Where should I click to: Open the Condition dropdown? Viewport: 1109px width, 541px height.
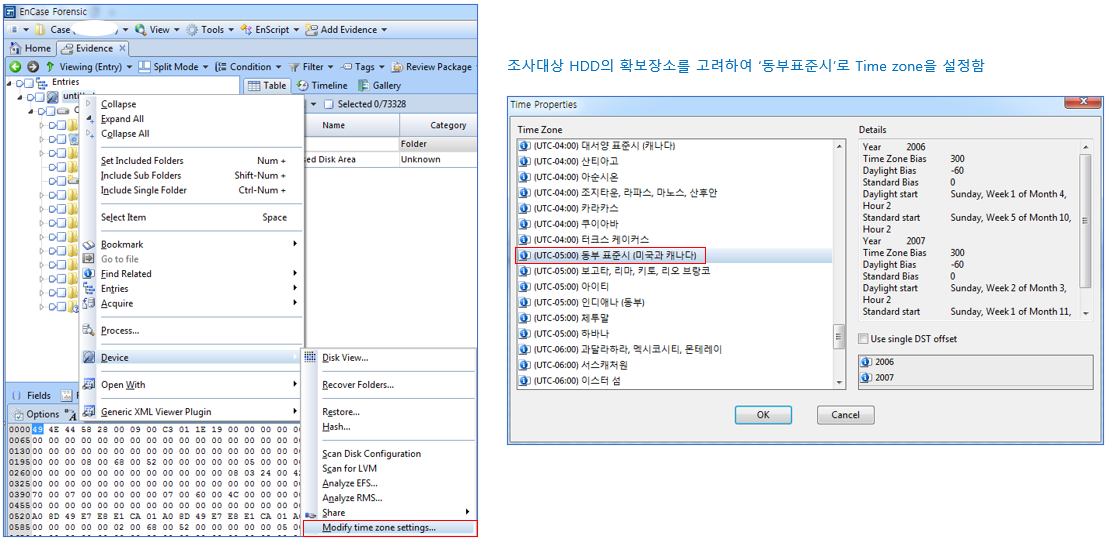pos(247,66)
